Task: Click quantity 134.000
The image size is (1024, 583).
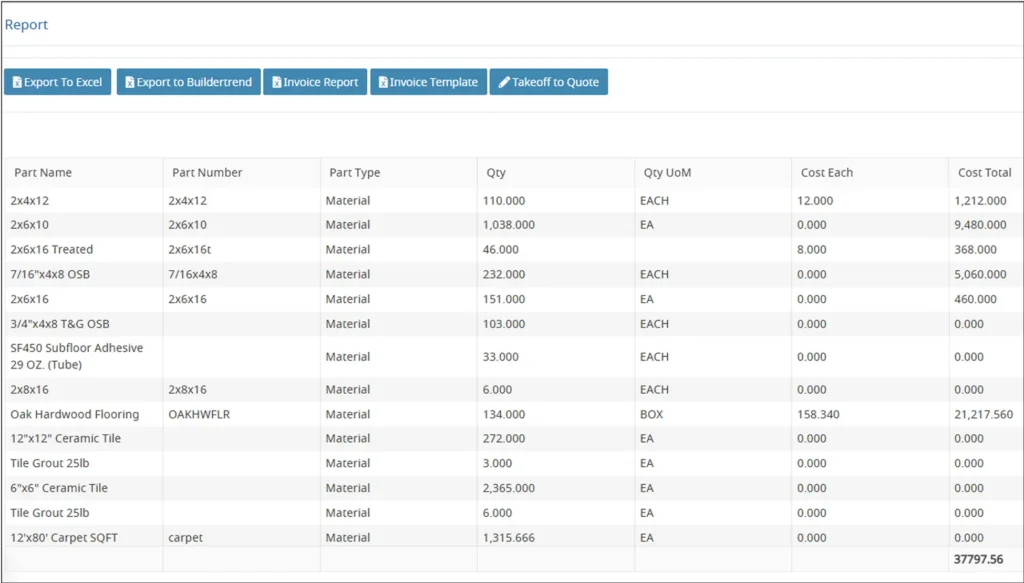Action: pyautogui.click(x=504, y=415)
